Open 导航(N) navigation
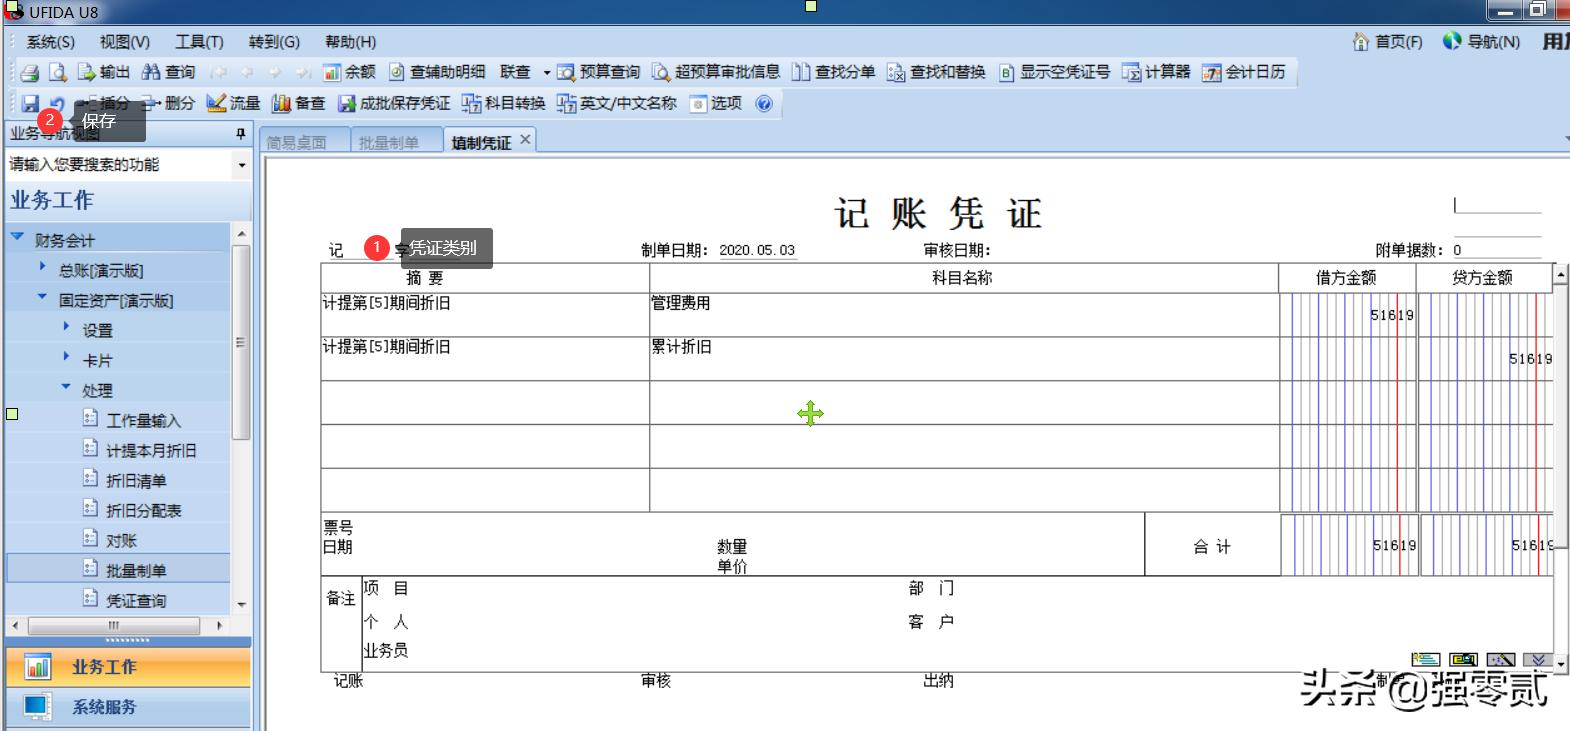This screenshot has height=731, width=1570. pos(1481,41)
